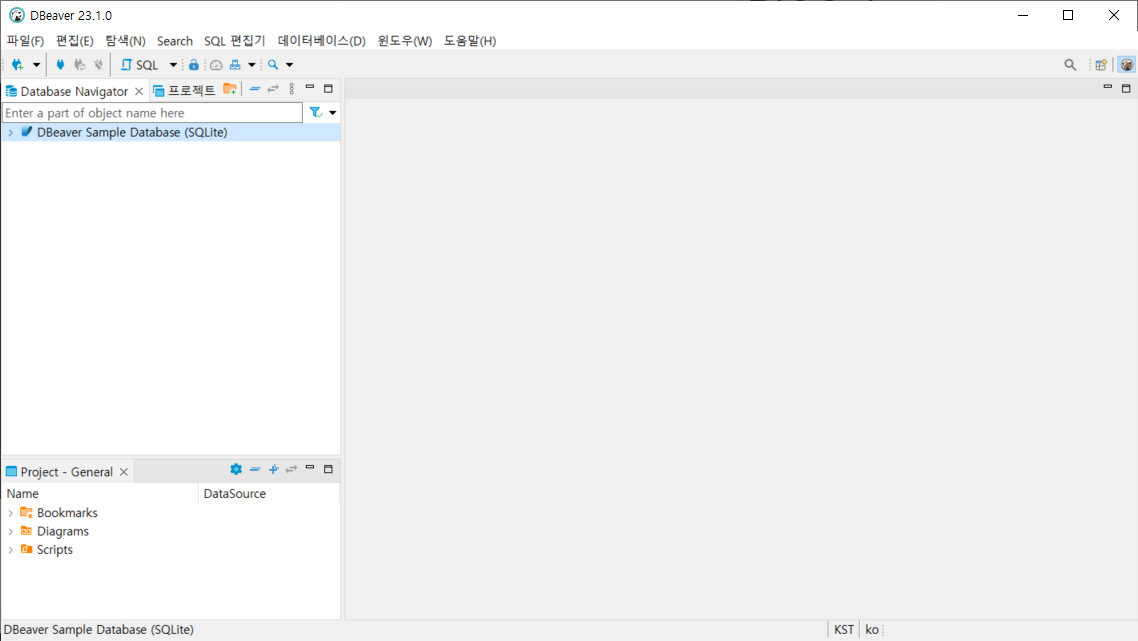The height and width of the screenshot is (641, 1138).
Task: Switch to the 프로젝트 tab
Action: (x=184, y=91)
